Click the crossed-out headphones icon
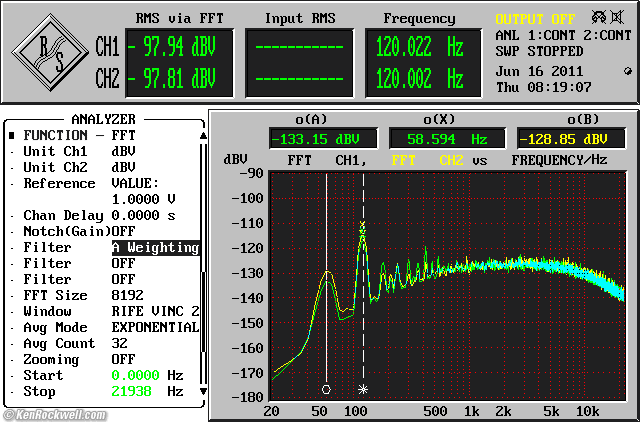 [599, 17]
